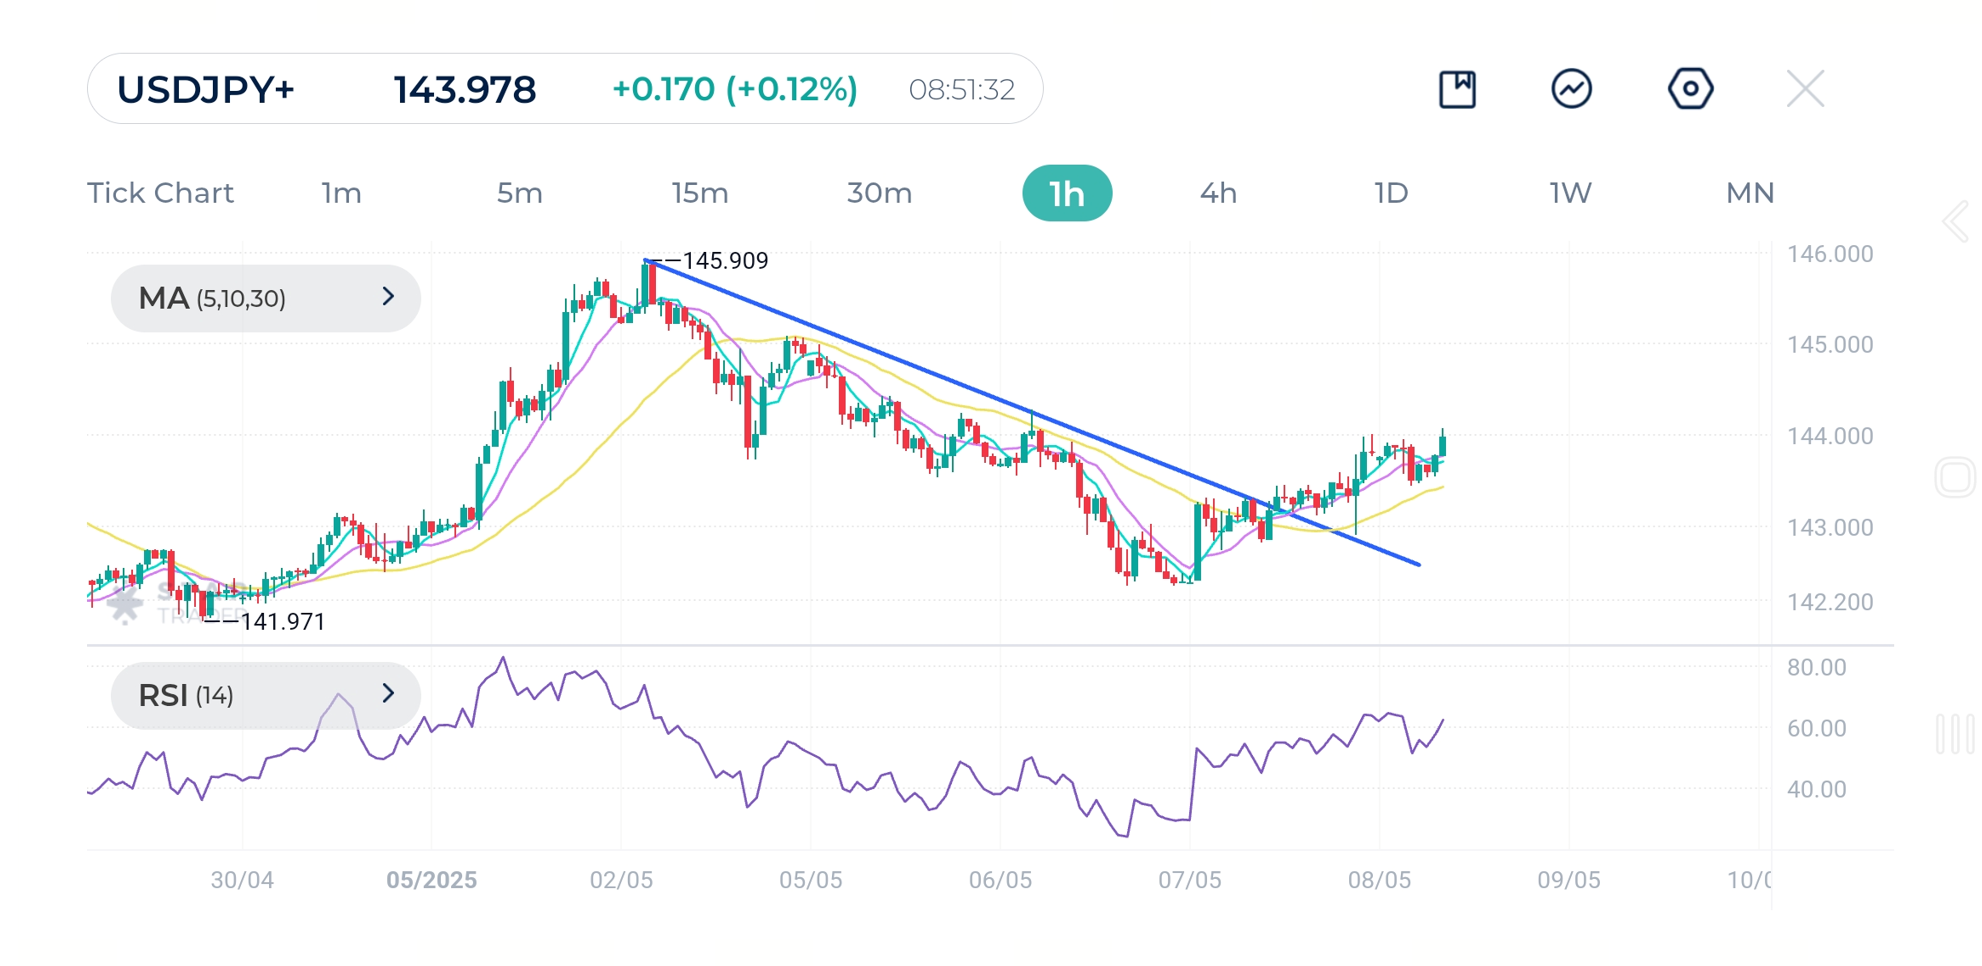Expand the MA (5,10,30) indicator settings
This screenshot has width=1982, height=966.
[265, 298]
